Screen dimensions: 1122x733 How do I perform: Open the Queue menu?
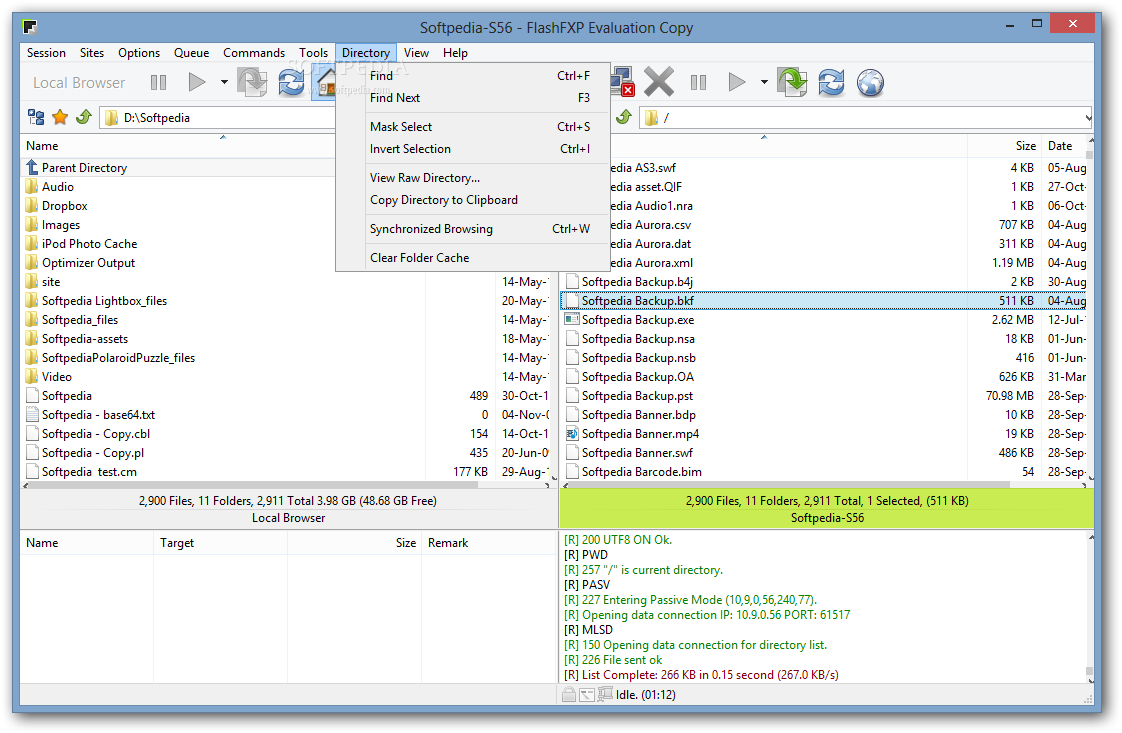pyautogui.click(x=191, y=53)
